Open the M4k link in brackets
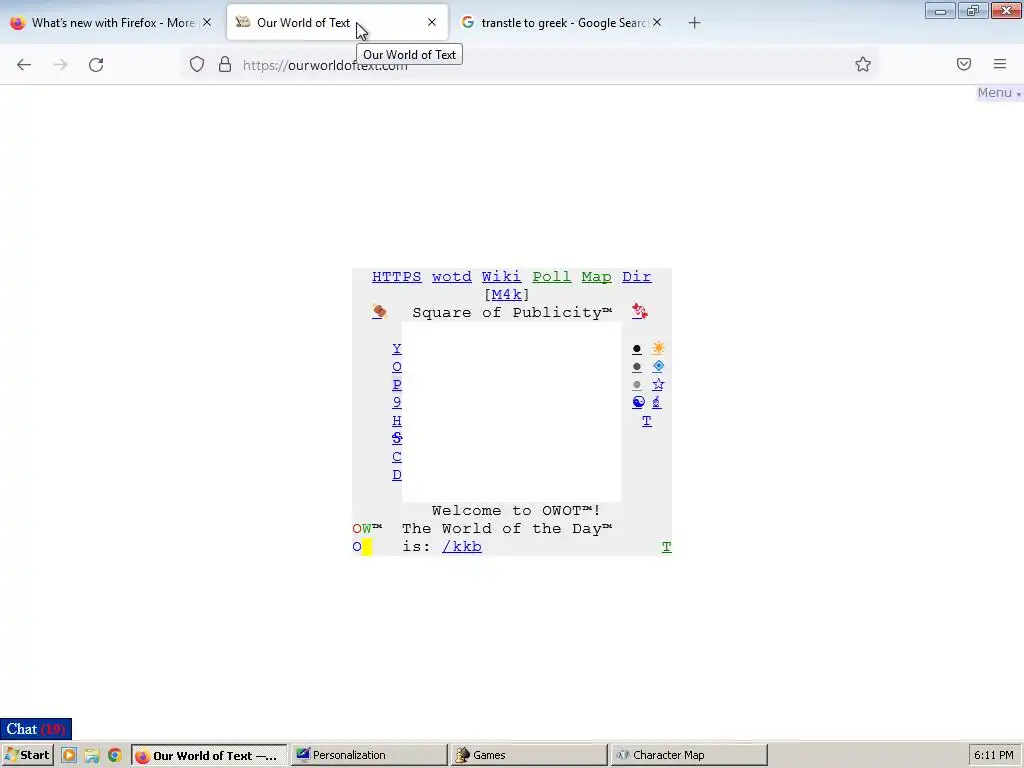 (506, 295)
